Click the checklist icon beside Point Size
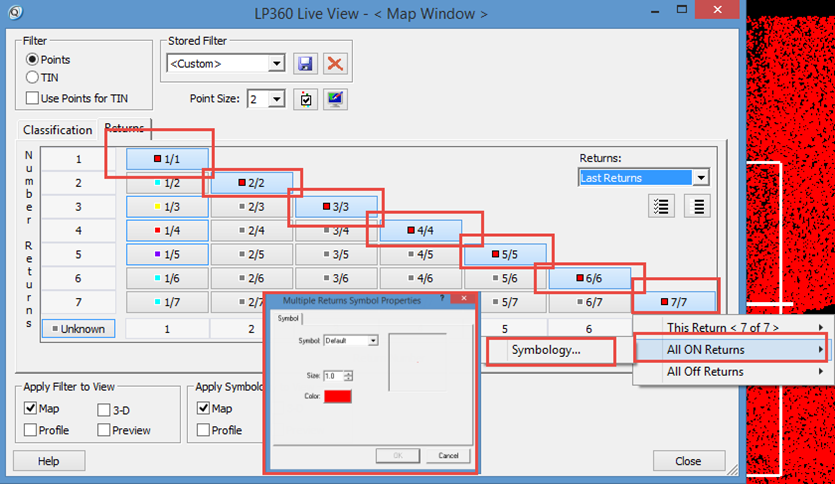 306,100
